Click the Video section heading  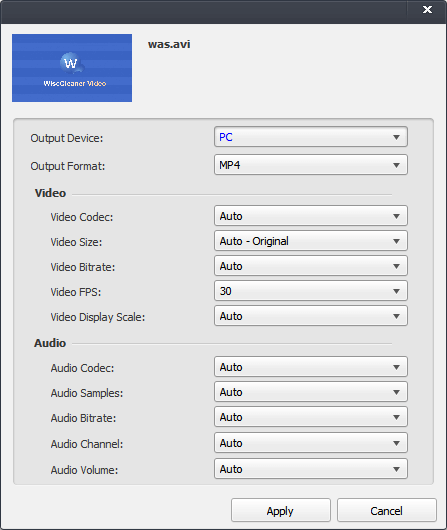(x=50, y=193)
